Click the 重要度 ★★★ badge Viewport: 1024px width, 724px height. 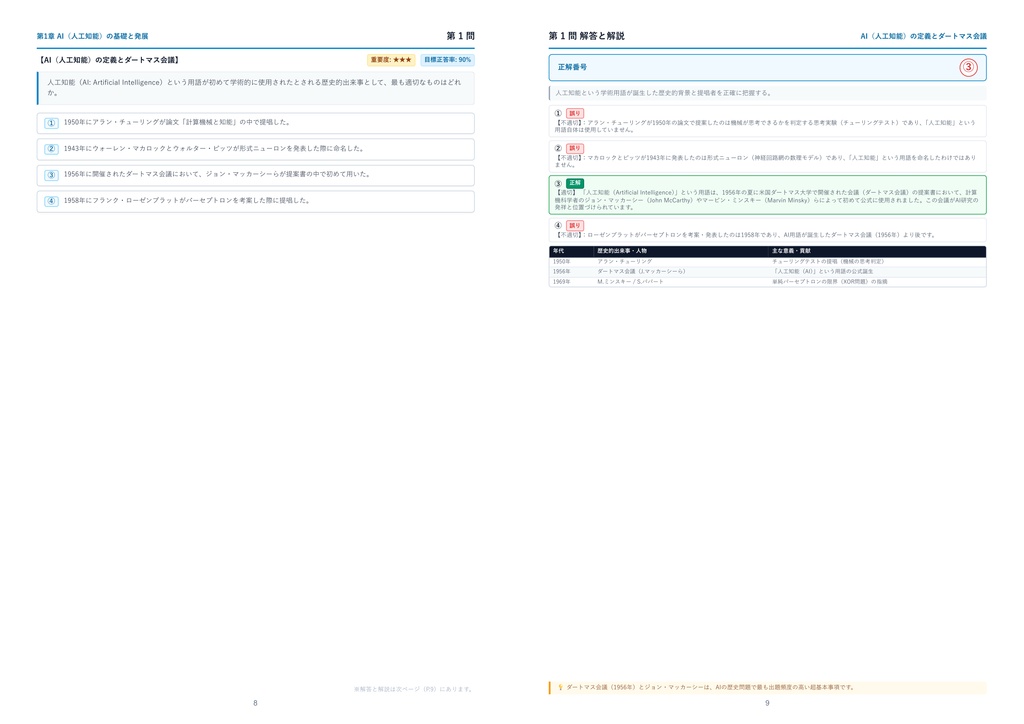391,60
